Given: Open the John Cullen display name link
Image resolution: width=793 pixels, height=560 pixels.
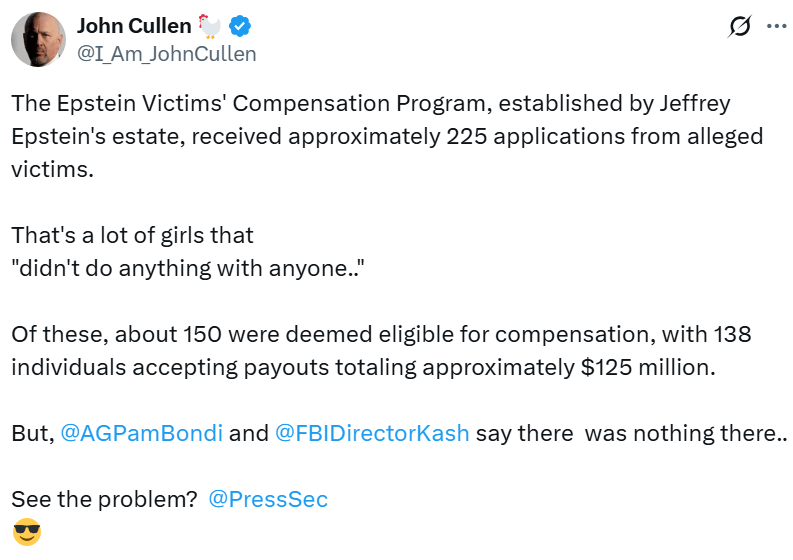Looking at the screenshot, I should click(x=132, y=25).
